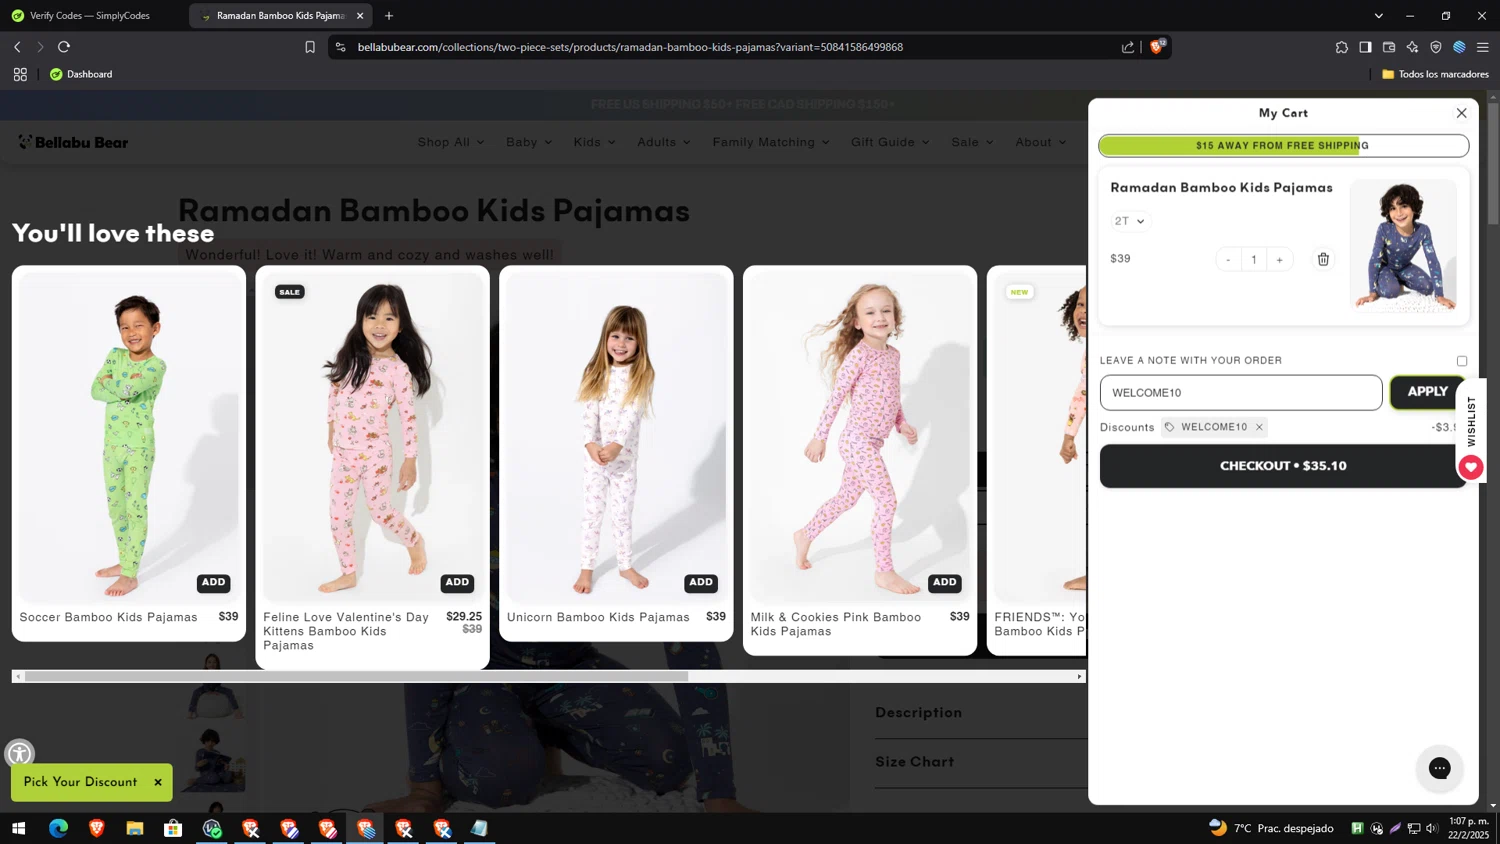1500x844 pixels.
Task: Dismiss the Pick Your Discount popup
Action: pyautogui.click(x=158, y=782)
